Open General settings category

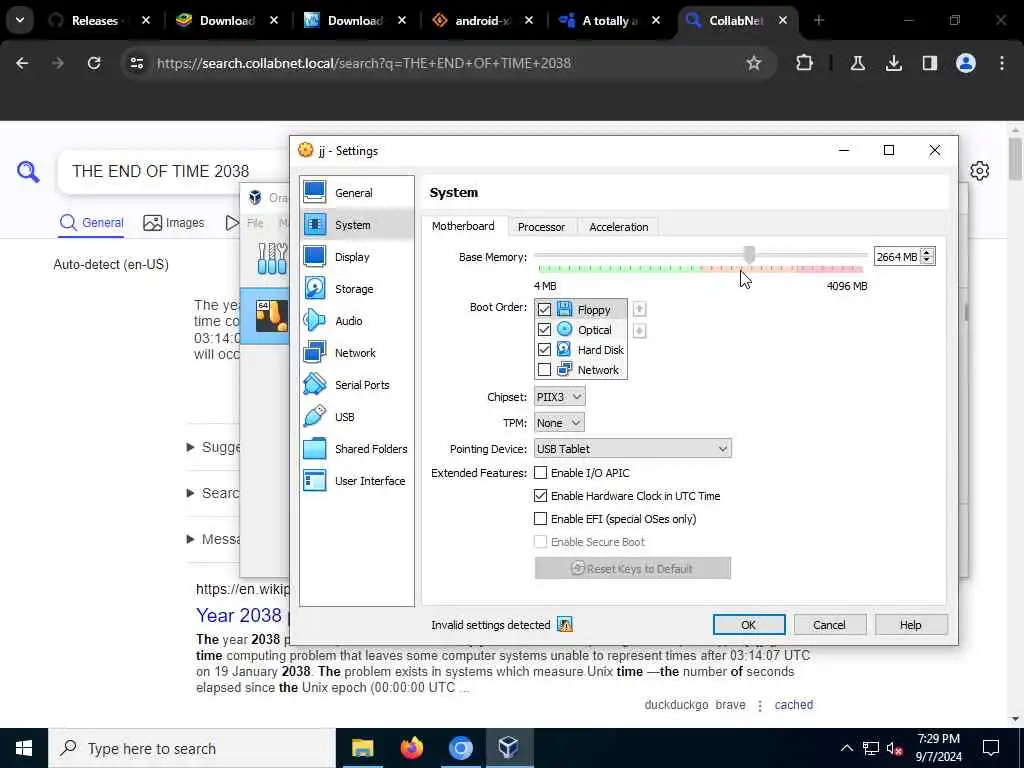pos(357,193)
